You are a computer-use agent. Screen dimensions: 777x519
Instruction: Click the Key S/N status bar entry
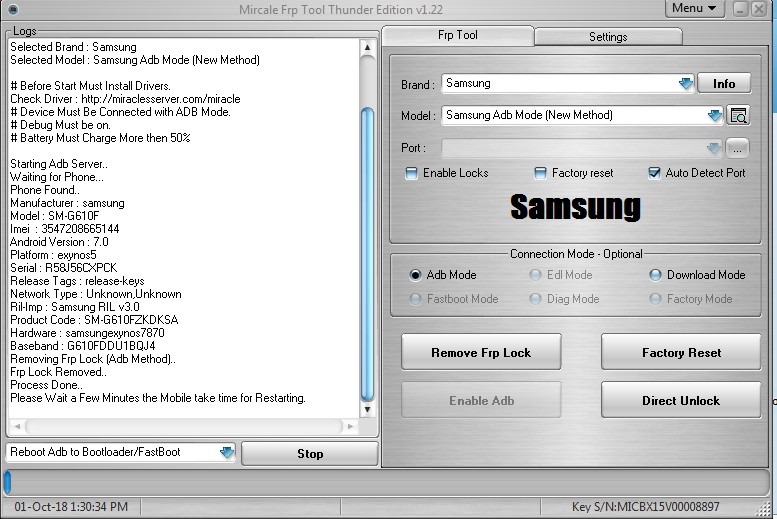tap(645, 507)
